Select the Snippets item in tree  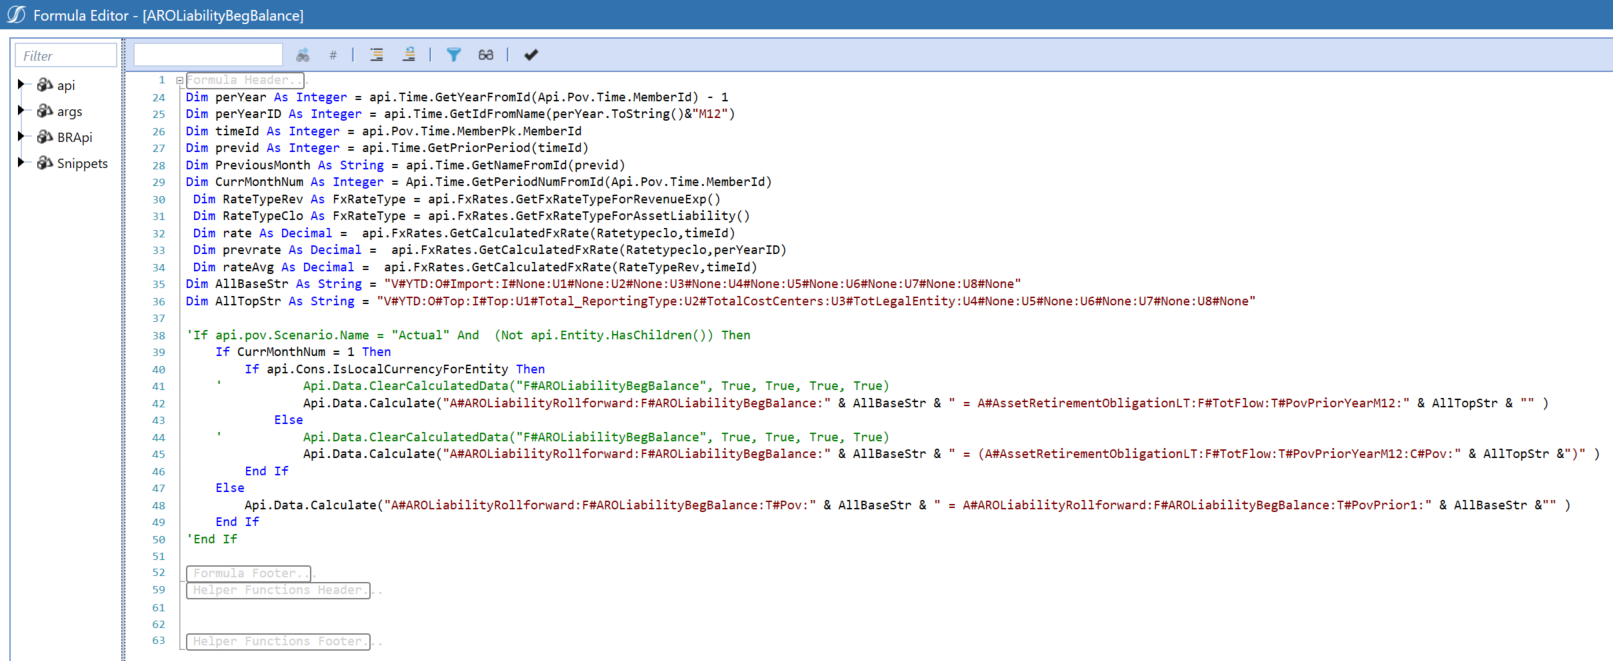tap(82, 164)
